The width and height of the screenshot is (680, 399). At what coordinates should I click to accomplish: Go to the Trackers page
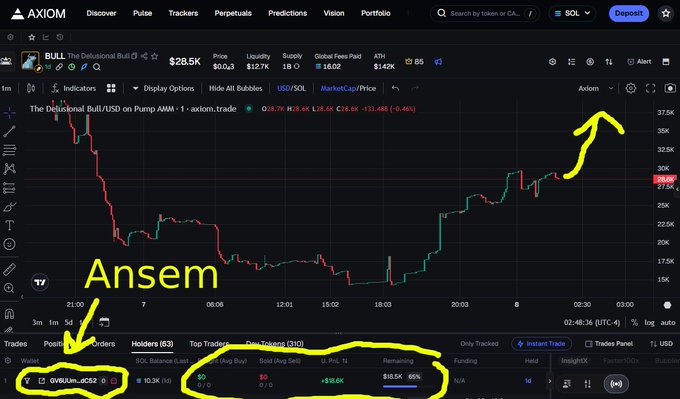tap(183, 13)
